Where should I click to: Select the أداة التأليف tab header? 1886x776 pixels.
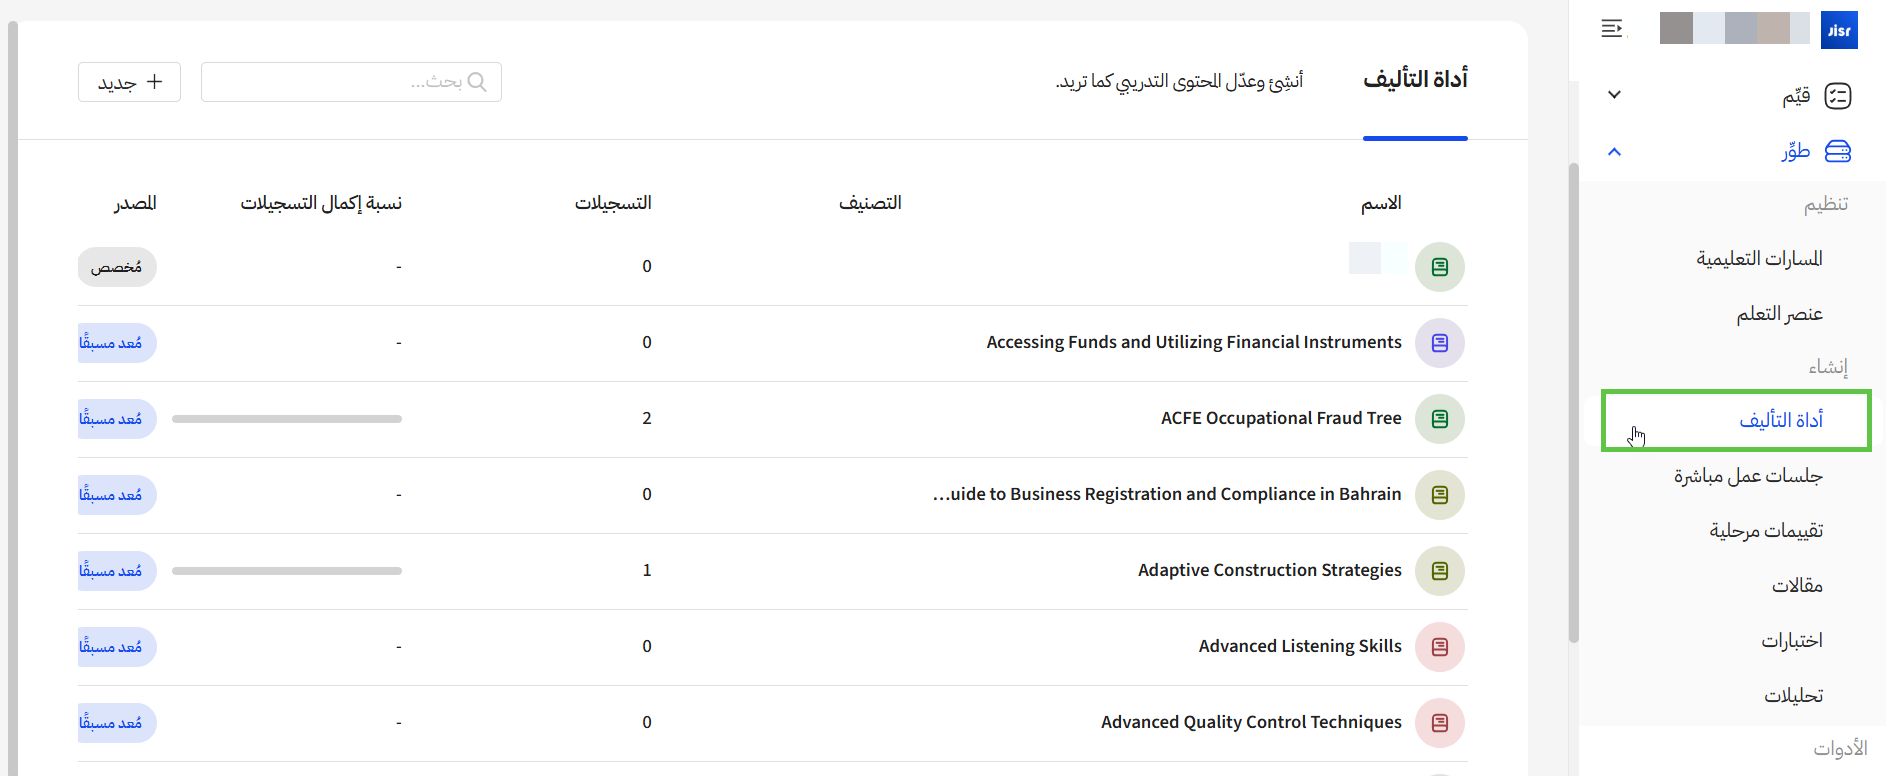[1415, 80]
